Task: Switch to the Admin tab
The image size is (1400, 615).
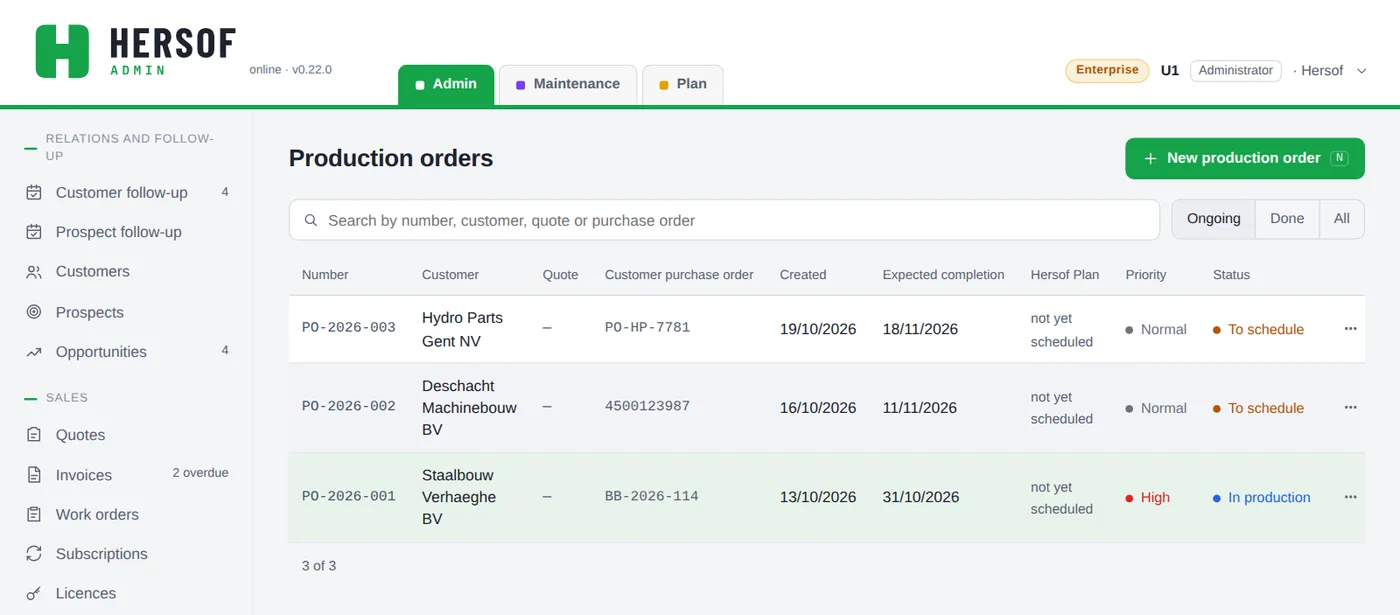Action: pos(446,84)
